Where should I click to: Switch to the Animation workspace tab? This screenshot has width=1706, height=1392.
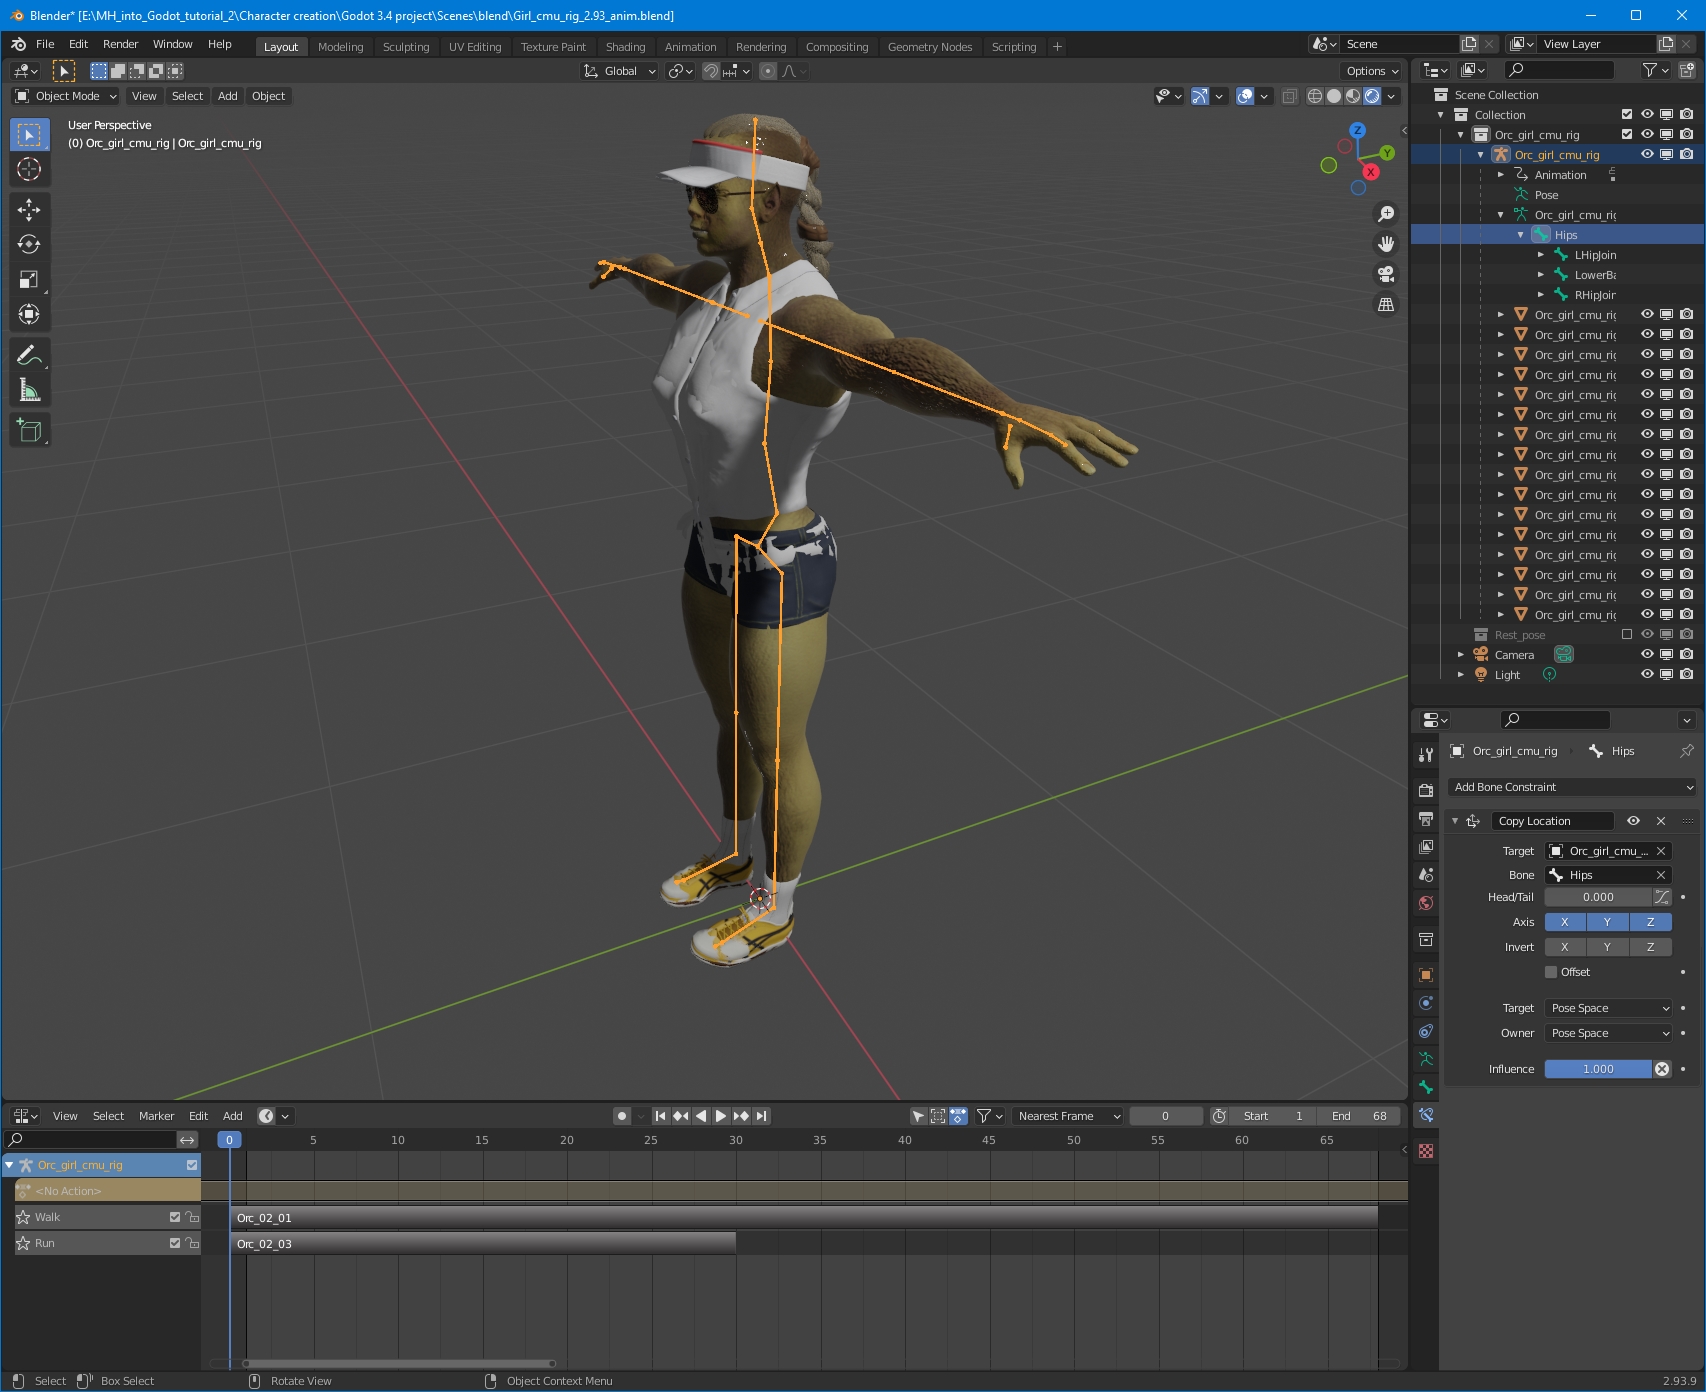click(690, 47)
